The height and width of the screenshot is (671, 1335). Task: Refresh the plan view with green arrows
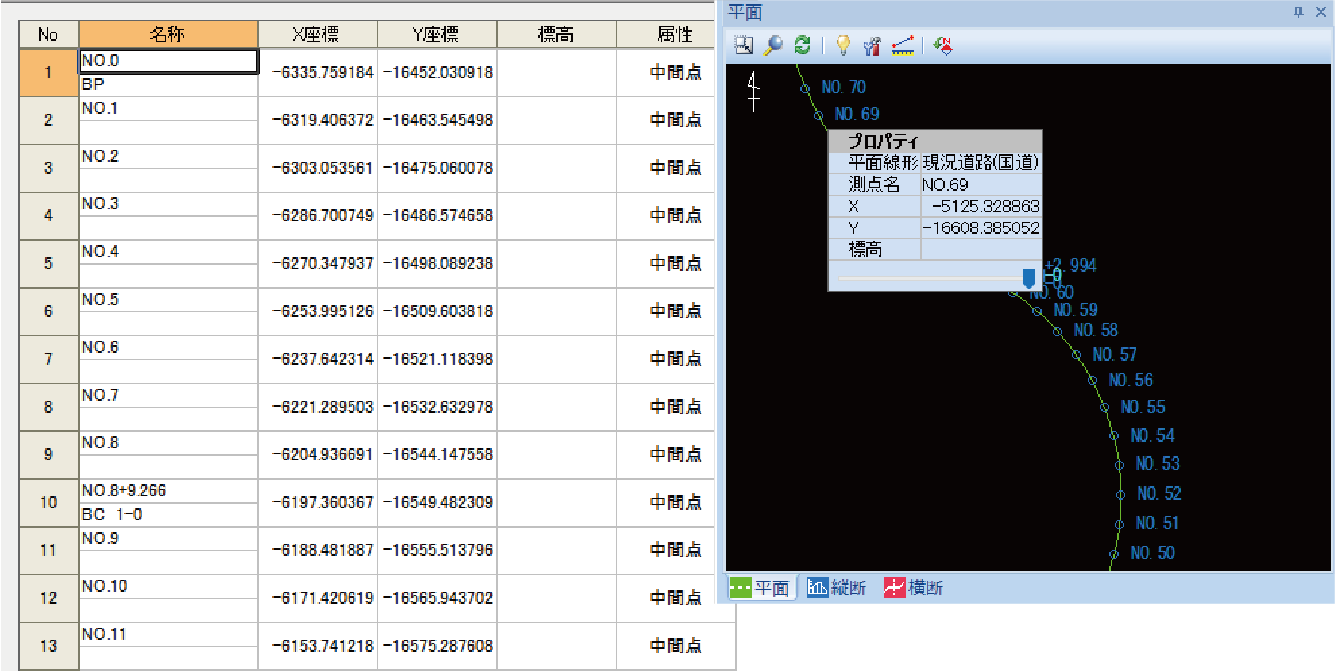tap(801, 45)
